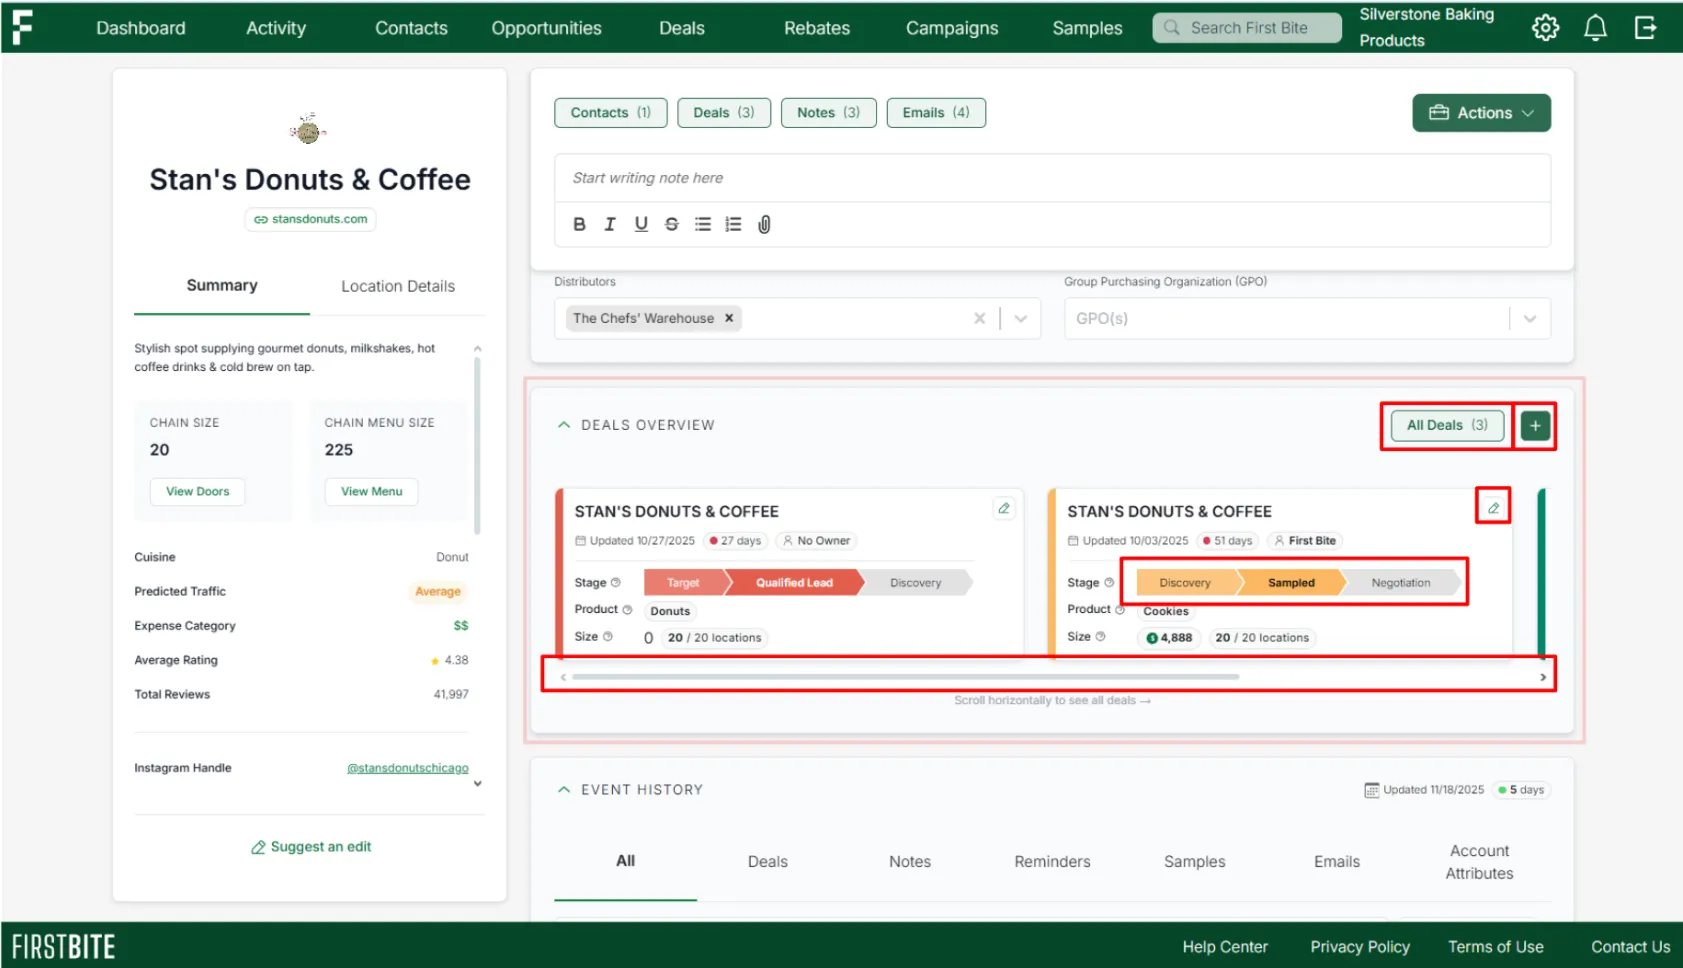Insert numbered list in note
This screenshot has width=1683, height=968.
(x=733, y=224)
